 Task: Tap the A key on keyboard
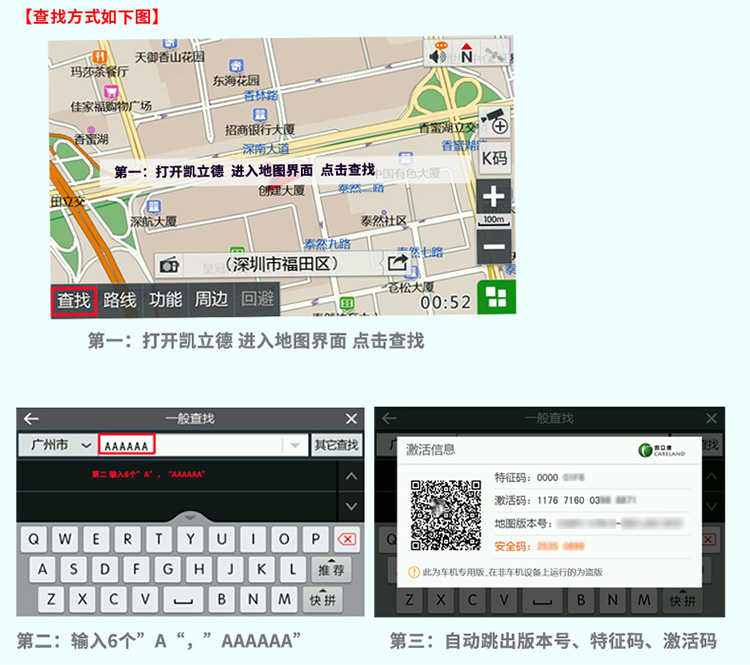point(43,569)
